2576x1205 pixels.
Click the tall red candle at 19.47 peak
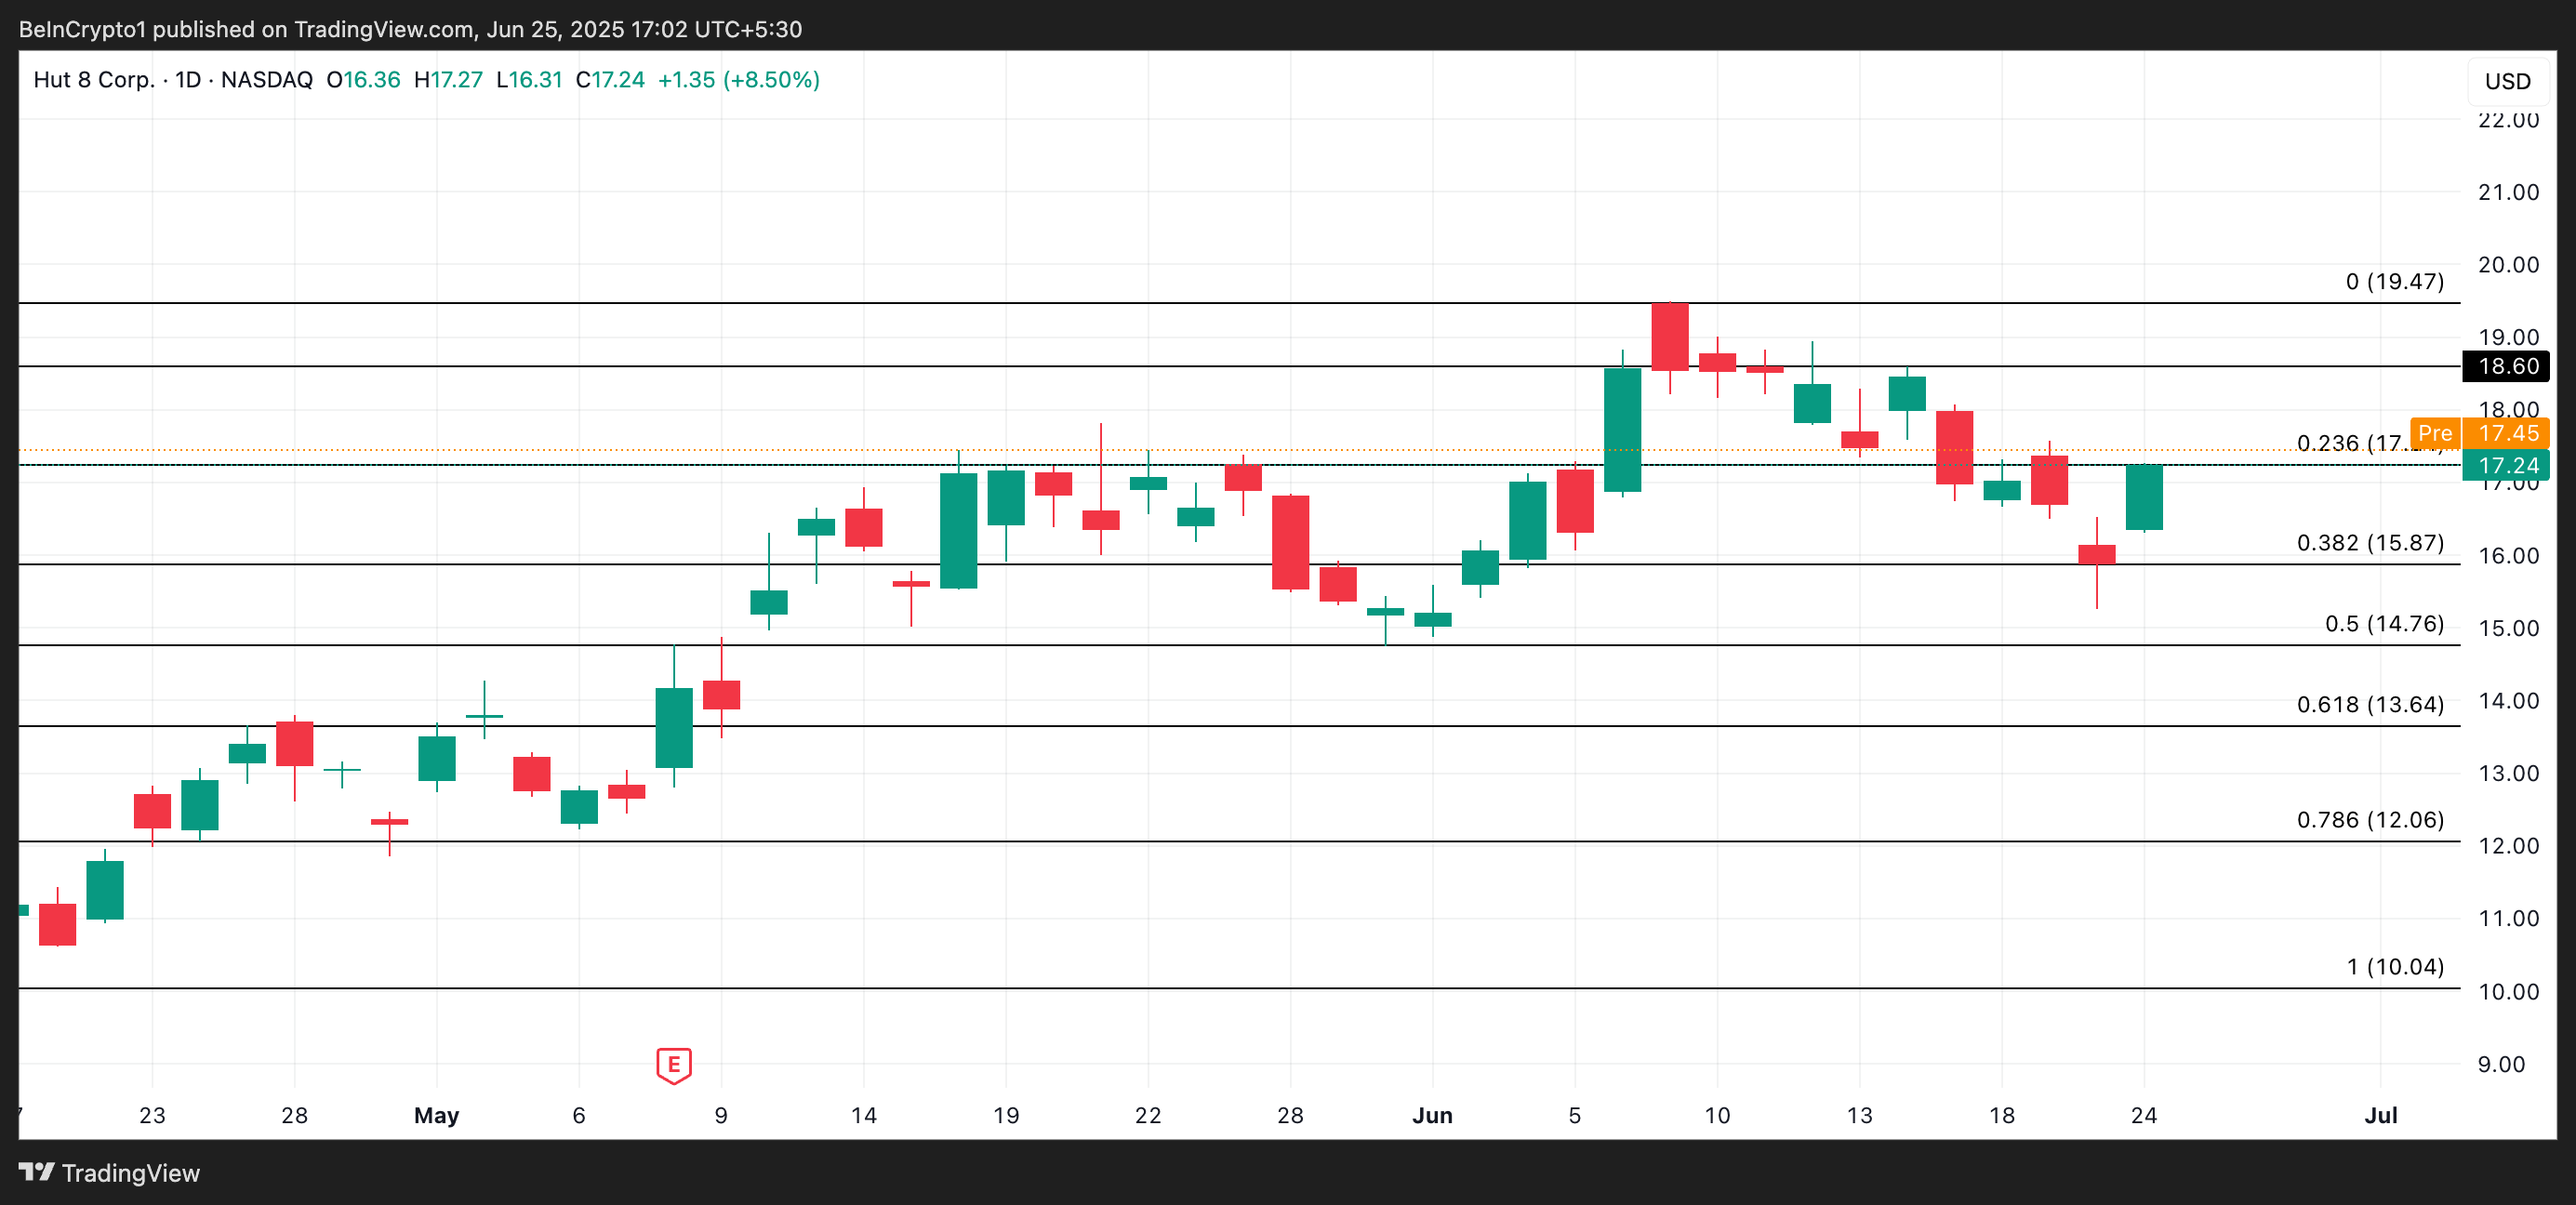pyautogui.click(x=1669, y=337)
